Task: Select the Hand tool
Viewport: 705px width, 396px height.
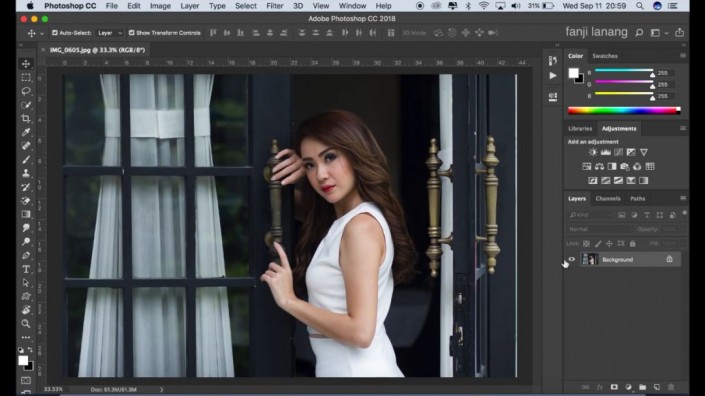Action: click(x=26, y=310)
